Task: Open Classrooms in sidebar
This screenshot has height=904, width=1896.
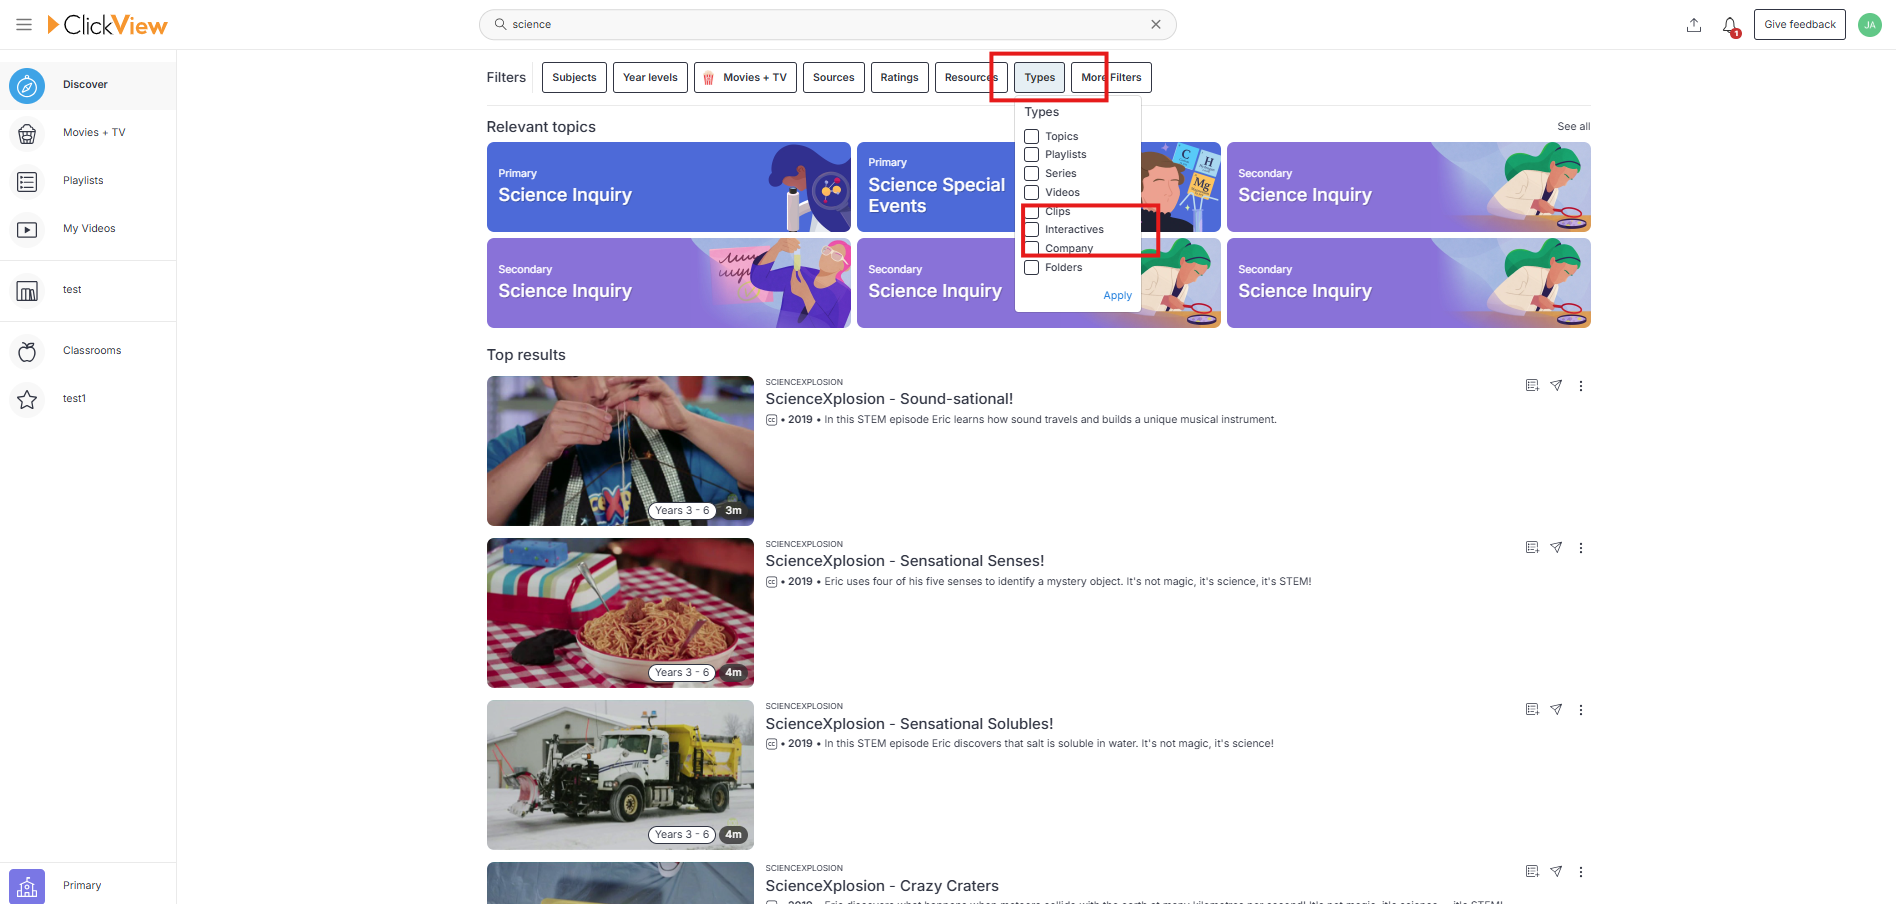Action: point(88,351)
